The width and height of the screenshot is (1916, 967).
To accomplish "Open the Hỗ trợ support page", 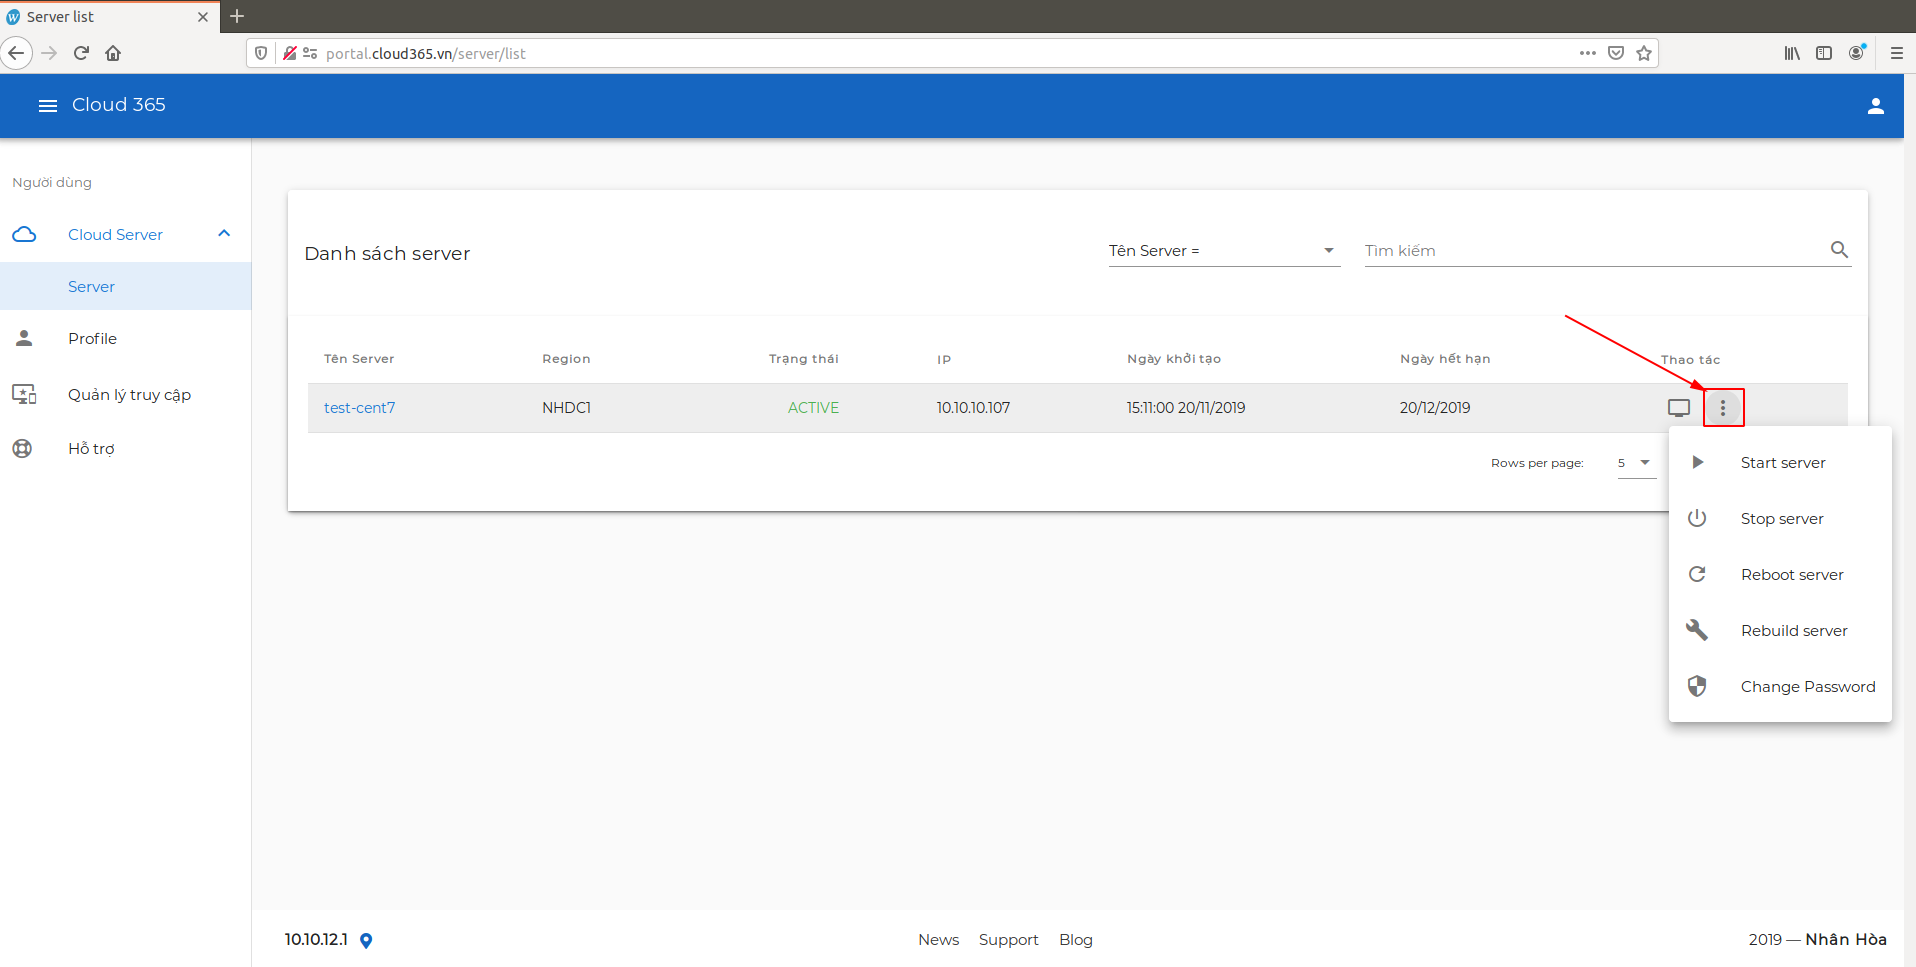I will tap(91, 449).
